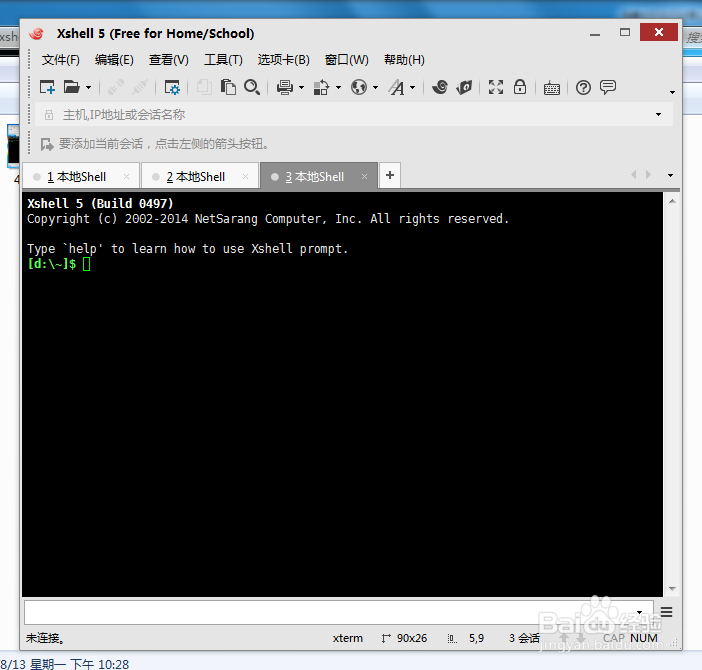Click the 未连接 status text
Screen dimensions: 702x670
point(44,638)
